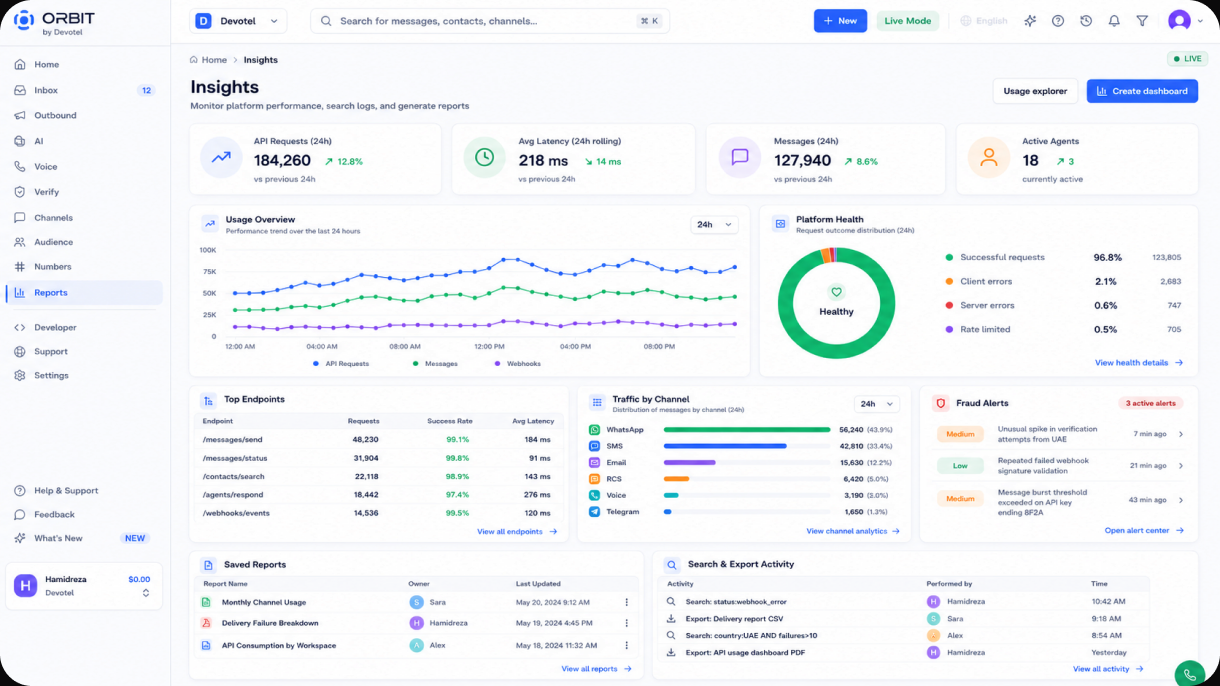Open options menu for Monthly Channel Usage report
The height and width of the screenshot is (686, 1220).
pyautogui.click(x=627, y=603)
